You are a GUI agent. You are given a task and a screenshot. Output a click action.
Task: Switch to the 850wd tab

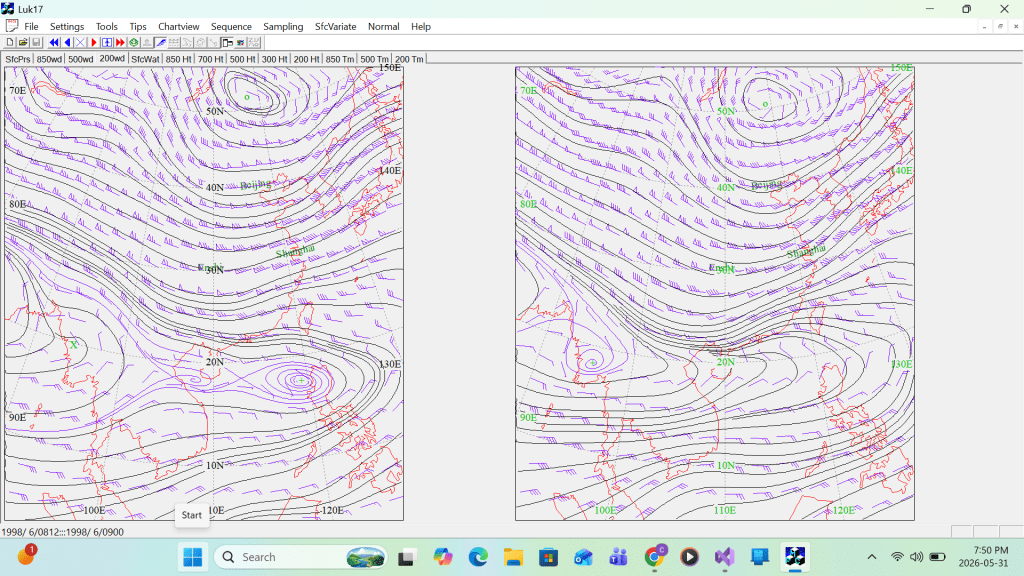click(49, 59)
